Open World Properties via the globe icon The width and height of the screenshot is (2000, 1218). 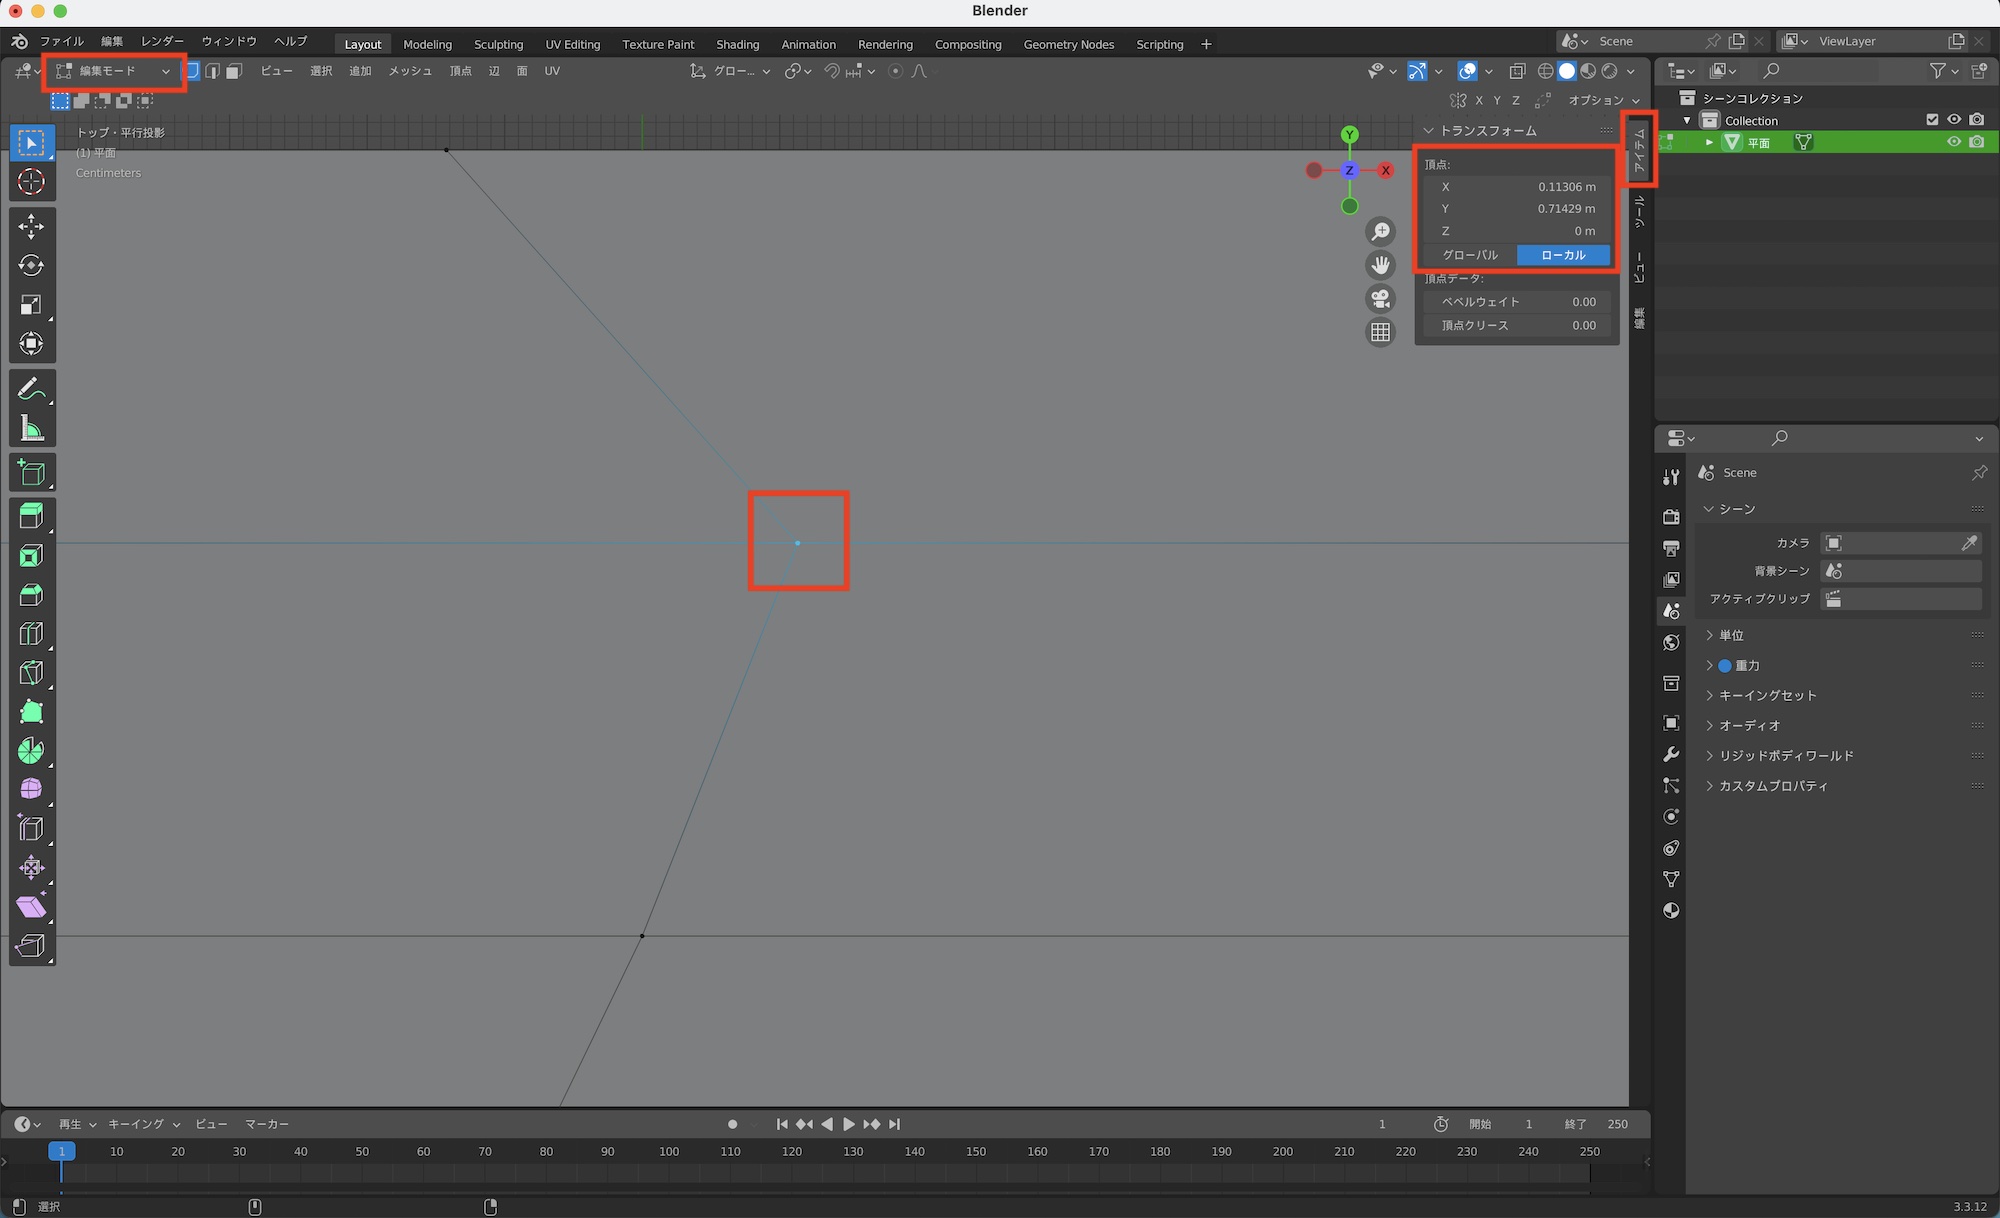1671,643
